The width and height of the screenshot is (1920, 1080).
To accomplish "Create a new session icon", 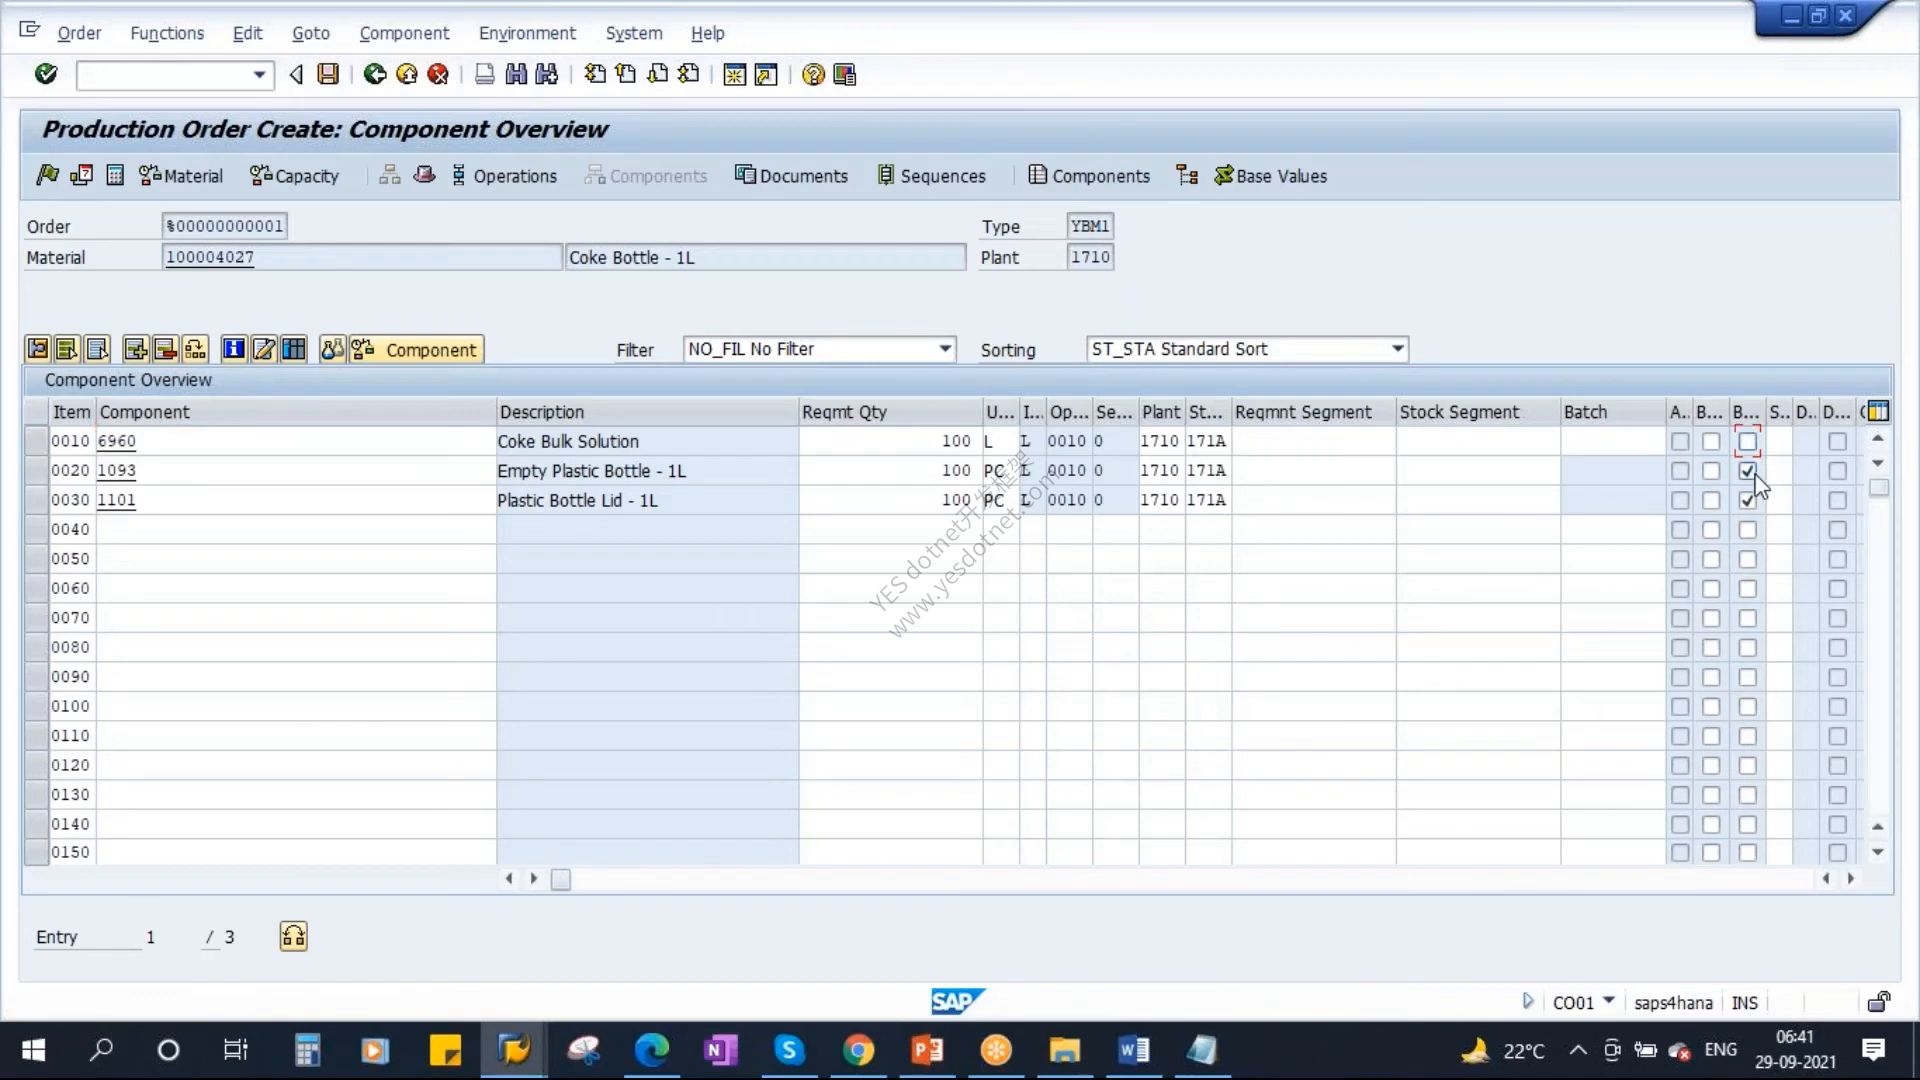I will tap(735, 74).
